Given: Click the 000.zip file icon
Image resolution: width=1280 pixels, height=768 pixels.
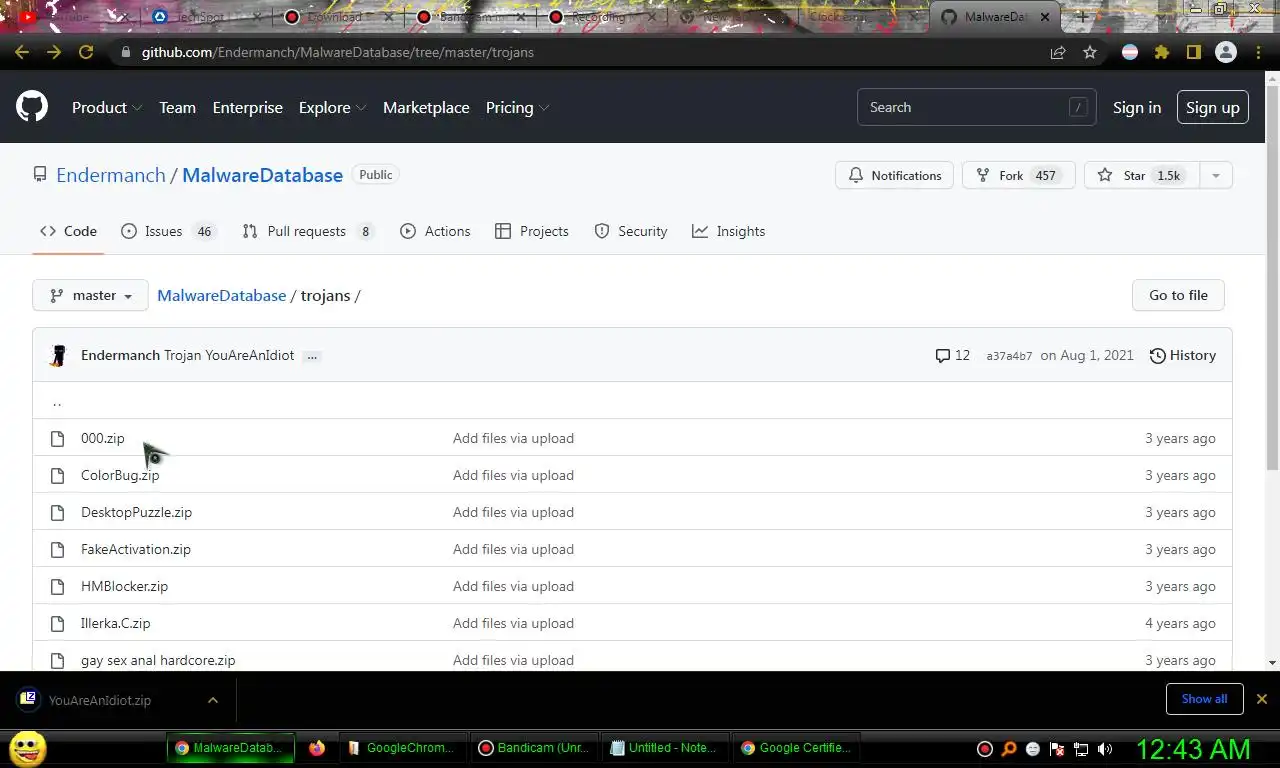Looking at the screenshot, I should click(x=57, y=438).
